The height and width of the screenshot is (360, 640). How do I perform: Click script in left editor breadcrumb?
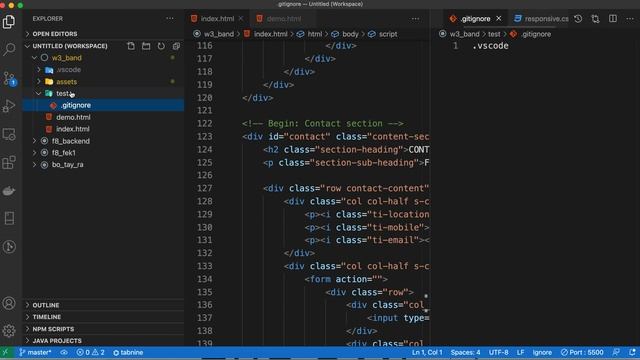coord(388,34)
